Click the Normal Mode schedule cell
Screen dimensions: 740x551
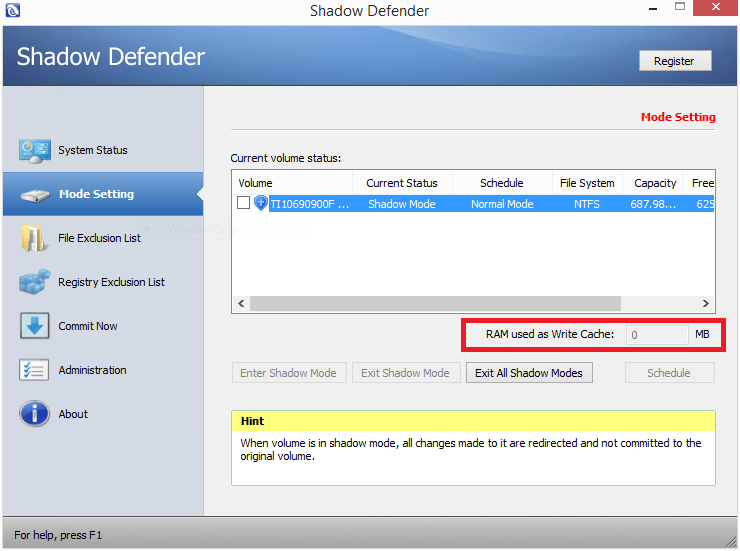coord(502,204)
